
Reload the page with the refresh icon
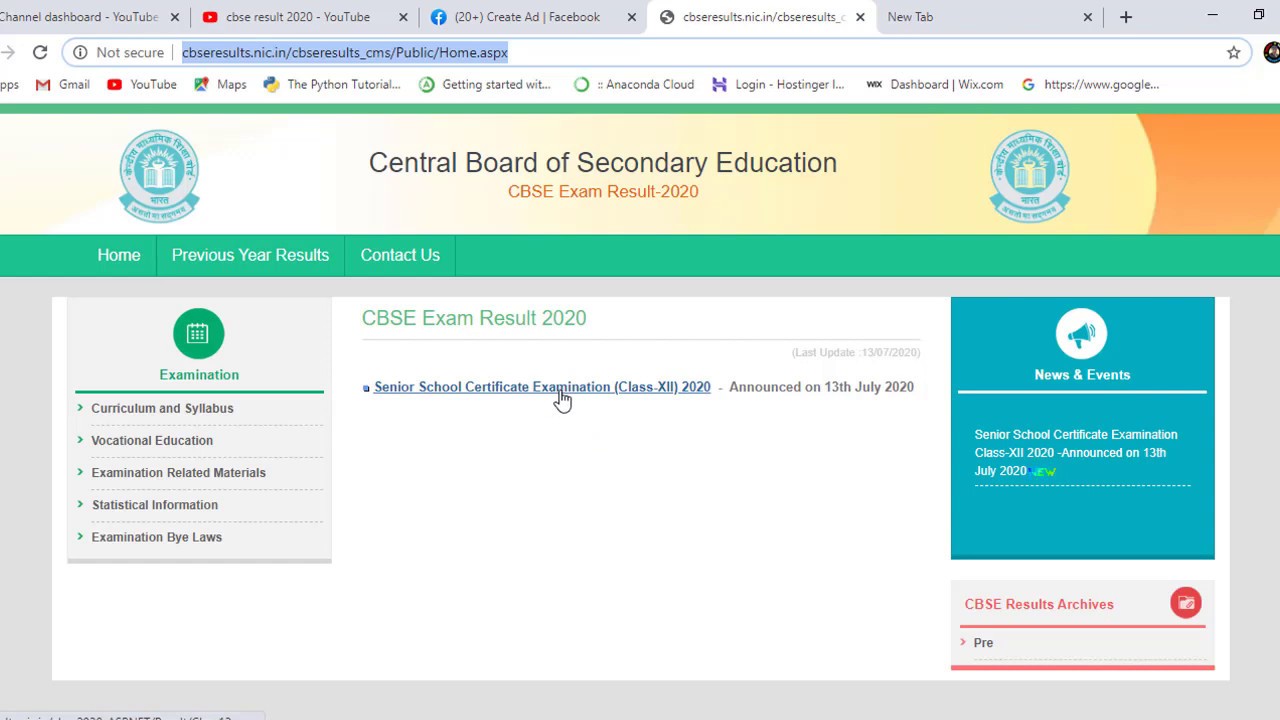tap(40, 52)
